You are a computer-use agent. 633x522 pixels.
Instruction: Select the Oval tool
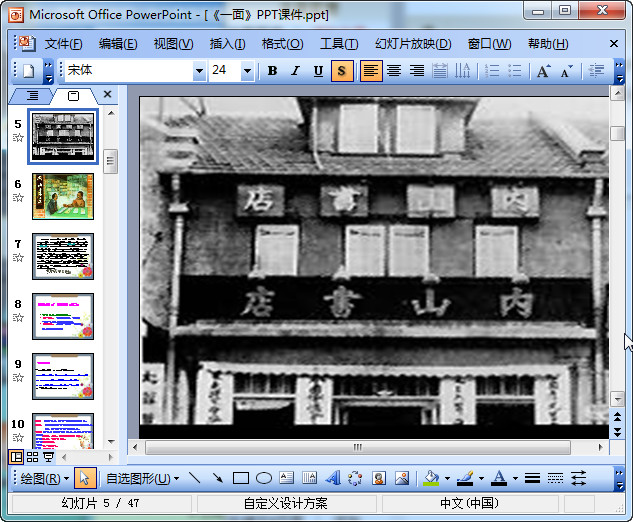(264, 478)
